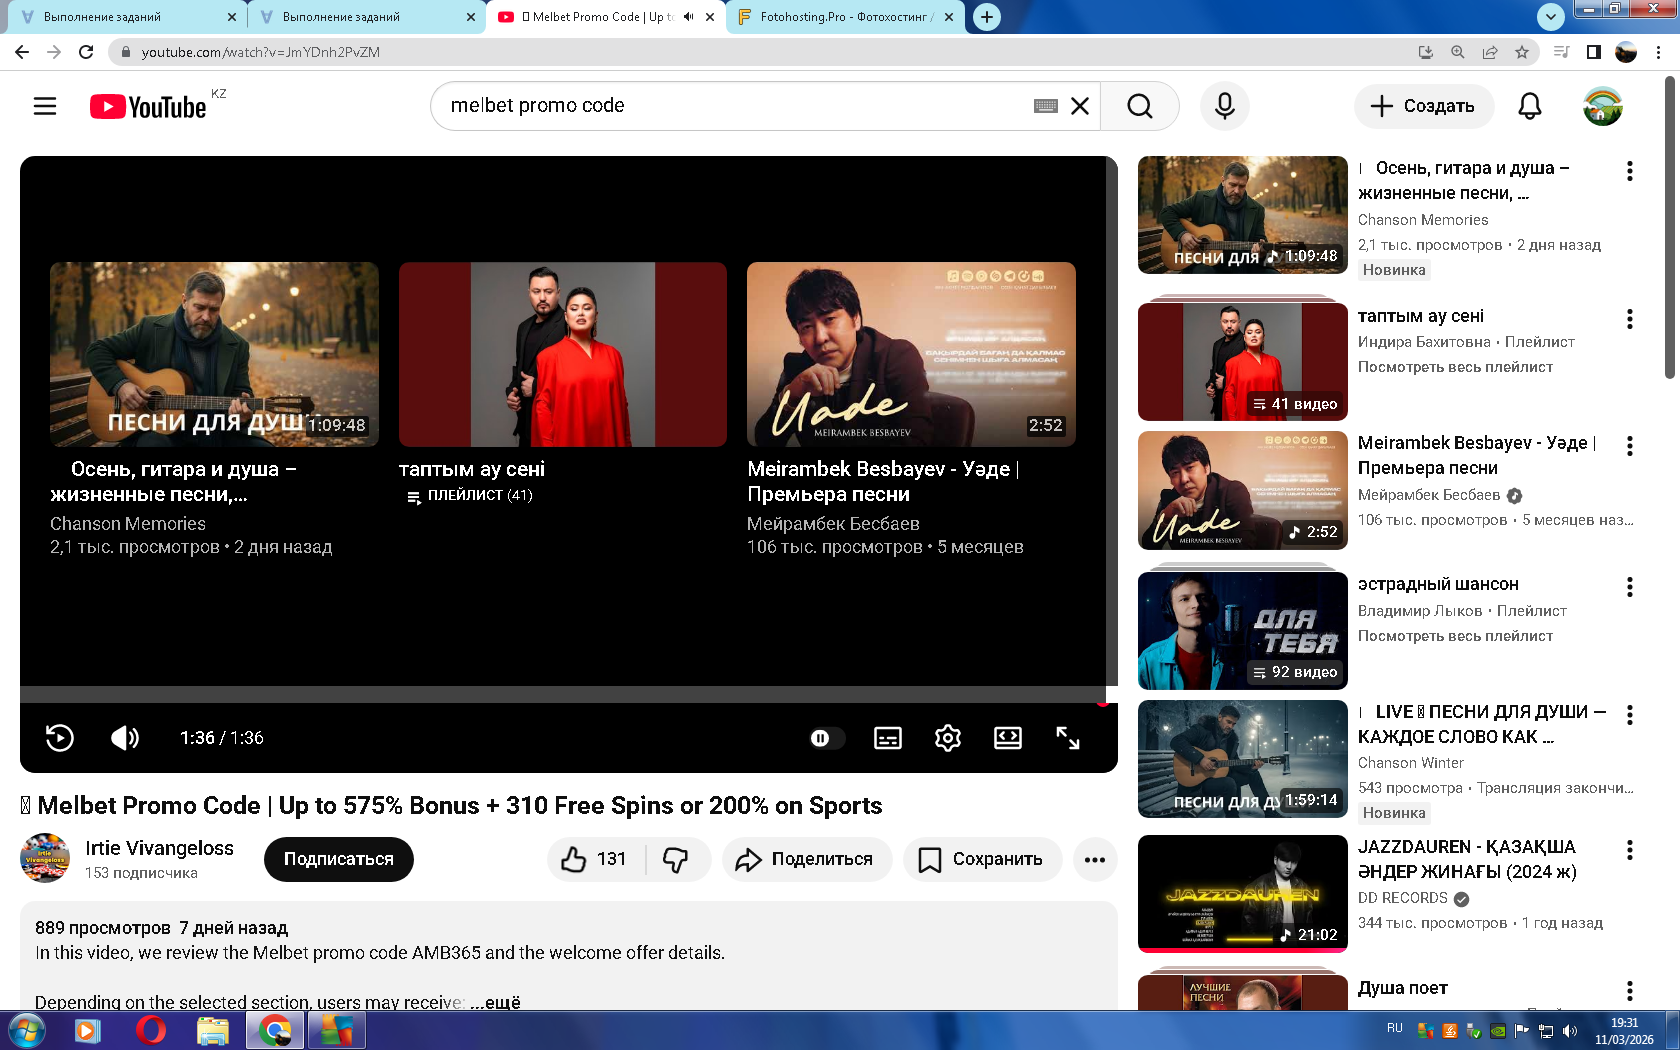Click the Создать create button

tap(1424, 106)
